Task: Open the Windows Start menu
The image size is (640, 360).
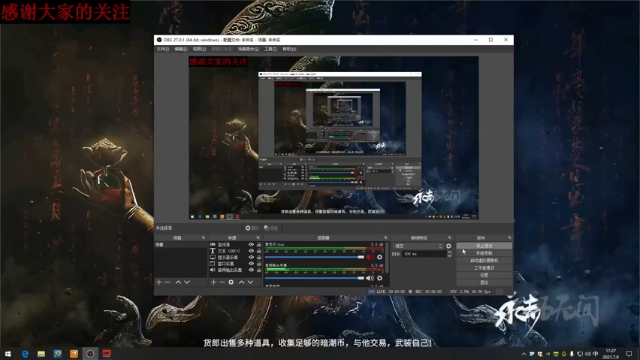Action: coord(8,353)
